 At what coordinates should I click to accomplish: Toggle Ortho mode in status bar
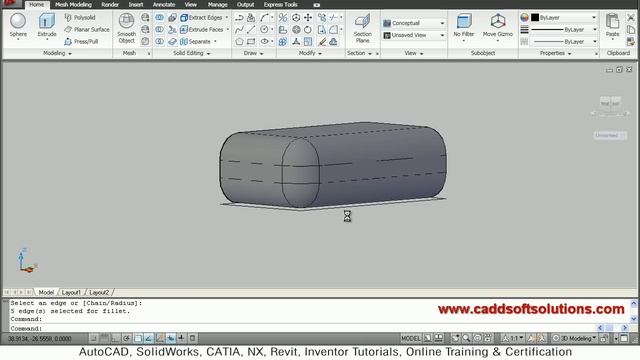(116, 338)
